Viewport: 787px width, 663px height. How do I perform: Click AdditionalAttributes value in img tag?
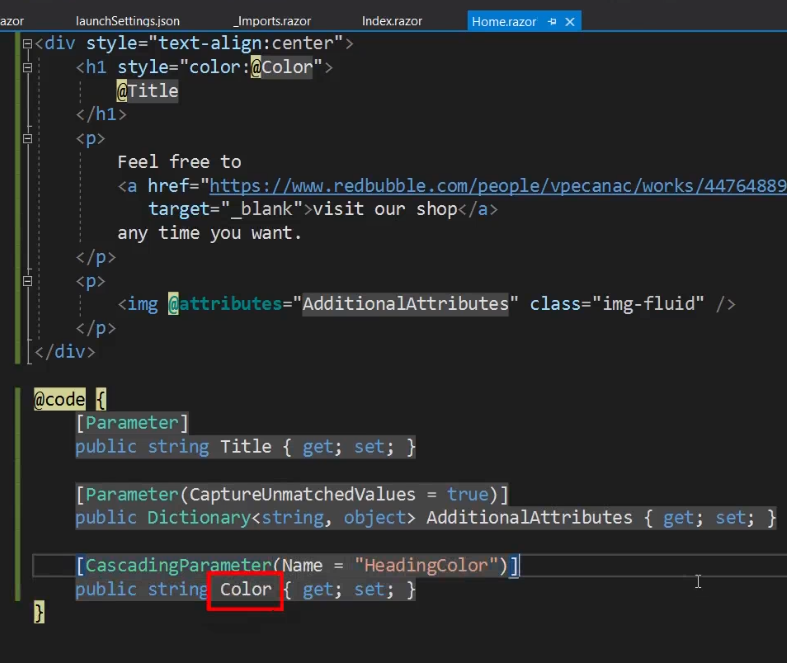(x=406, y=304)
